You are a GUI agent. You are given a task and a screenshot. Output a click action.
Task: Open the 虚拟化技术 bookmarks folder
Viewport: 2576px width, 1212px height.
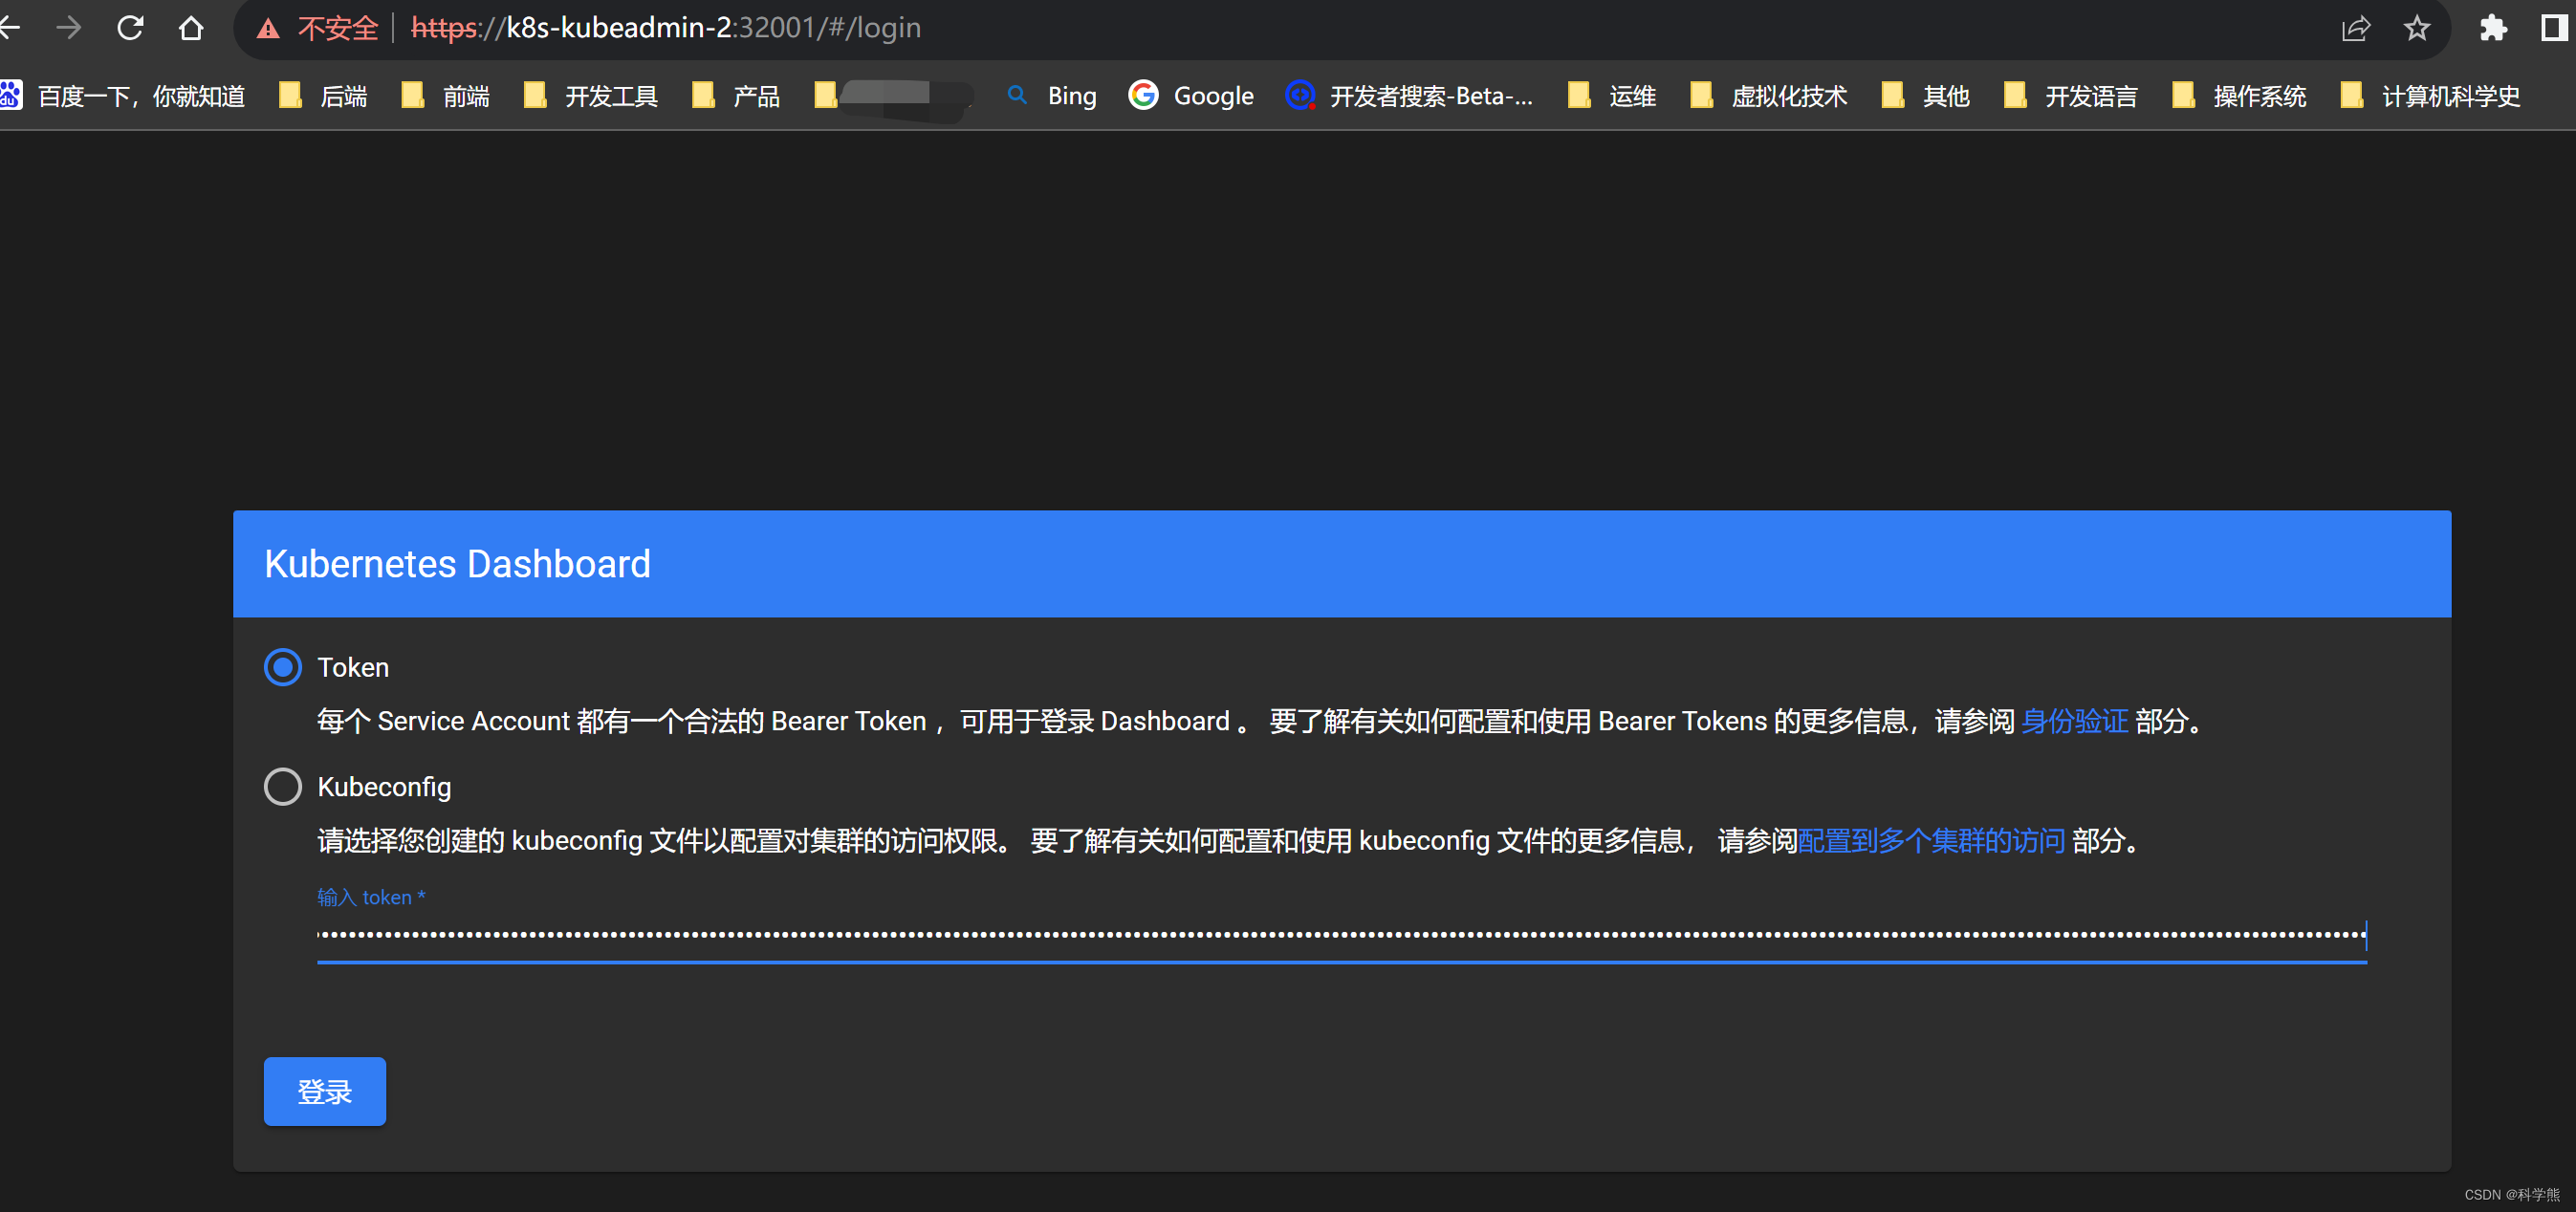tap(1769, 96)
